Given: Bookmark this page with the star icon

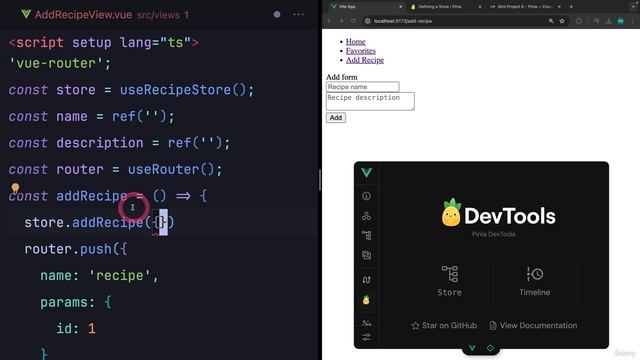Looking at the screenshot, I should tap(562, 21).
